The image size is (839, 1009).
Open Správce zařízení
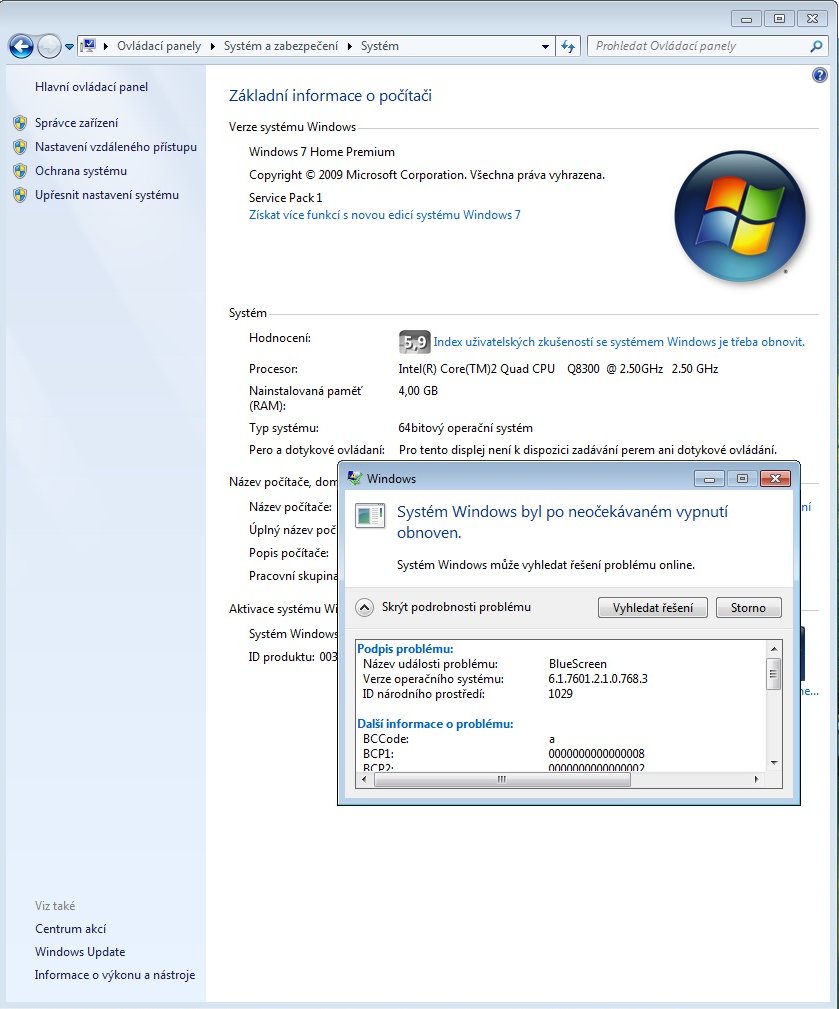point(77,123)
